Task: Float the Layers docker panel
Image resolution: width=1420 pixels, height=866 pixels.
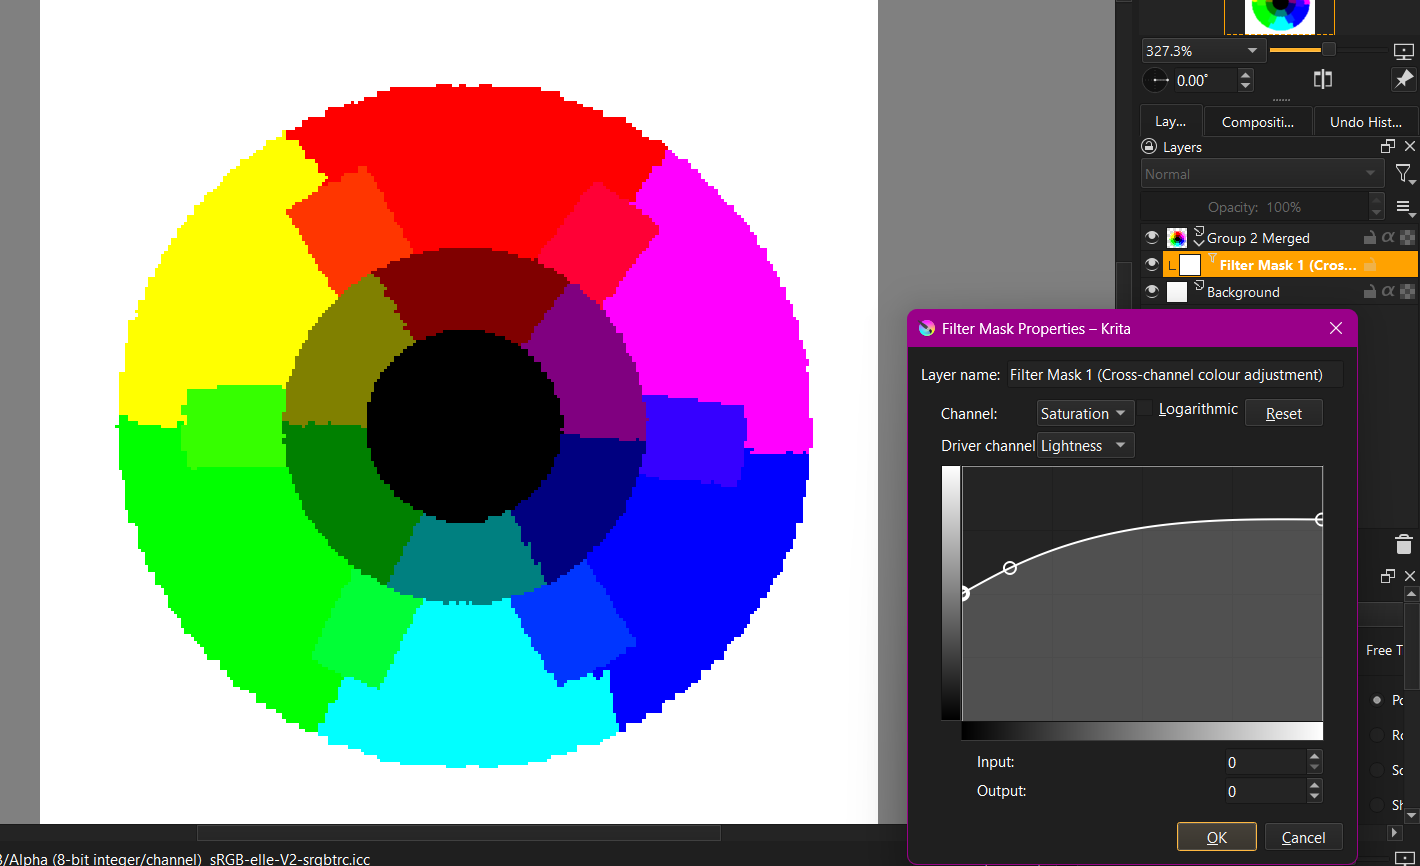Action: [x=1388, y=147]
